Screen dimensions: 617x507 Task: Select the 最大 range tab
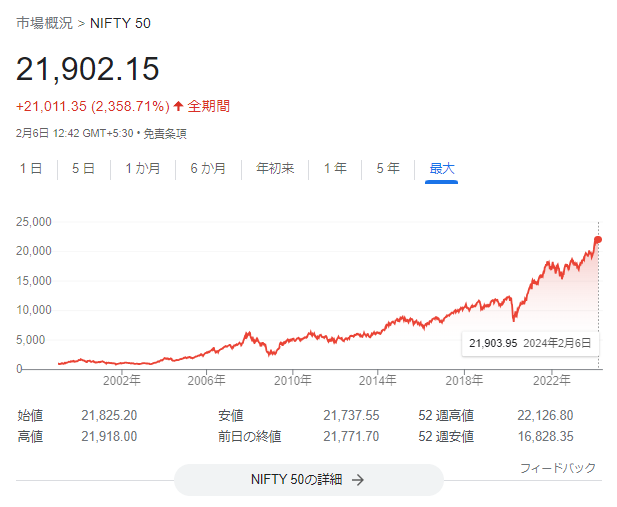click(442, 168)
